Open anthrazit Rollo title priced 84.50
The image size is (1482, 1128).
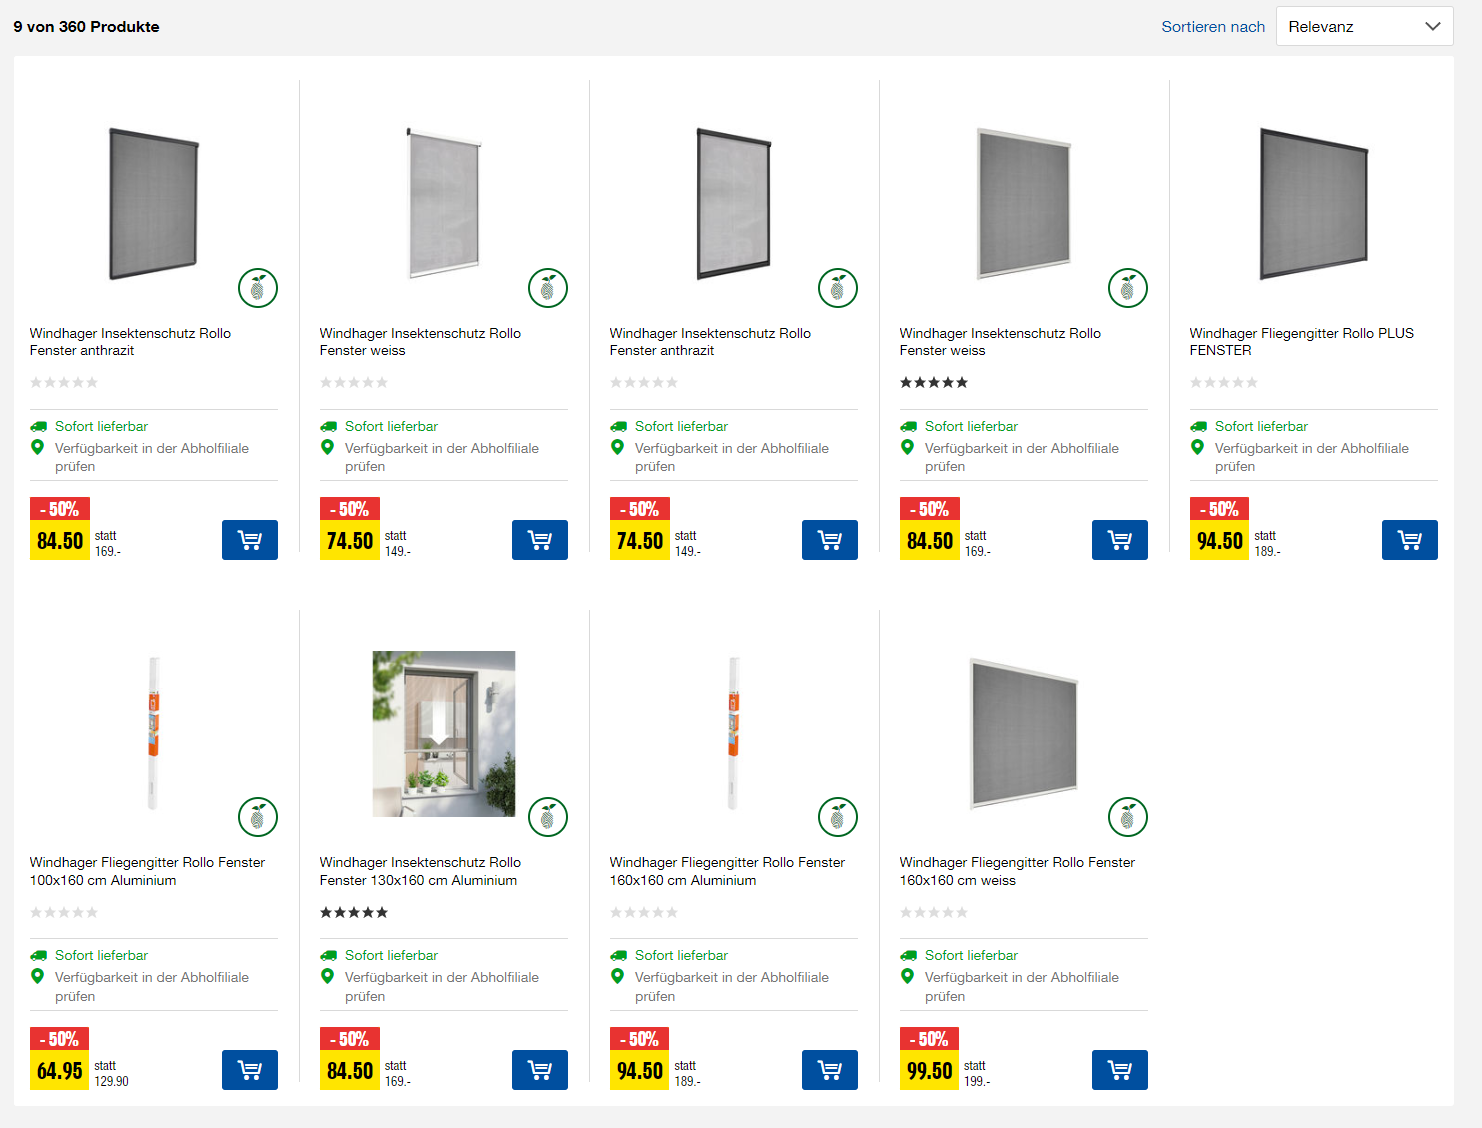click(130, 342)
